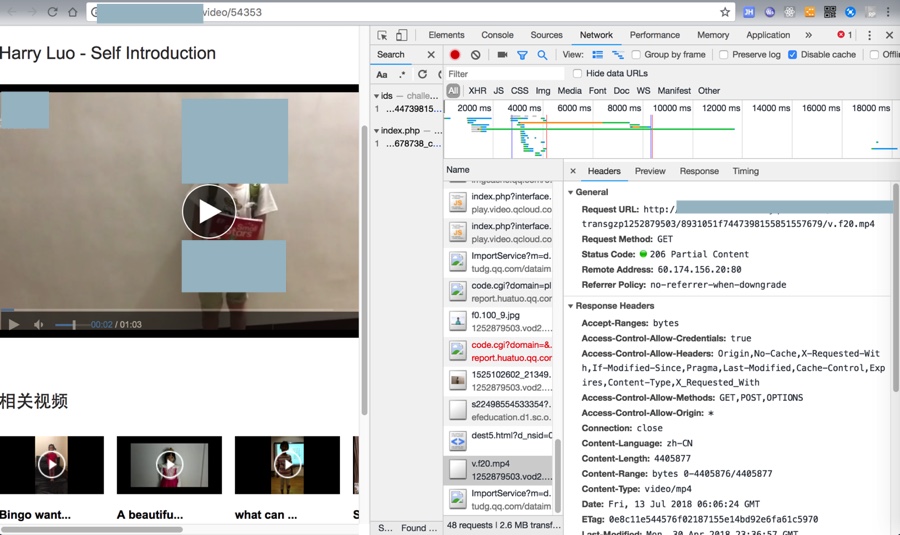Click the capture screenshots camera icon
The width and height of the screenshot is (900, 535).
pos(502,55)
